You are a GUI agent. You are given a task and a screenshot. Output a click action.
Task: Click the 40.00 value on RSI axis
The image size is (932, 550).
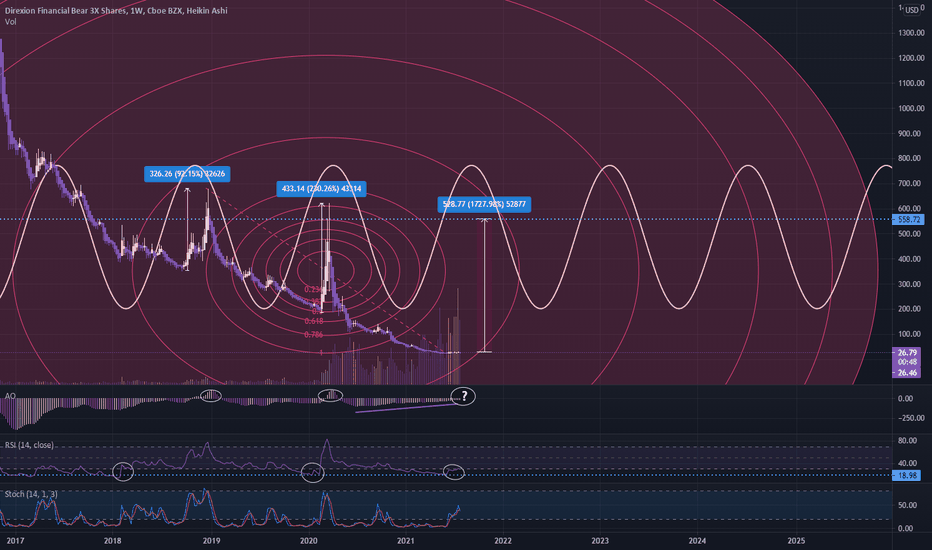point(907,463)
